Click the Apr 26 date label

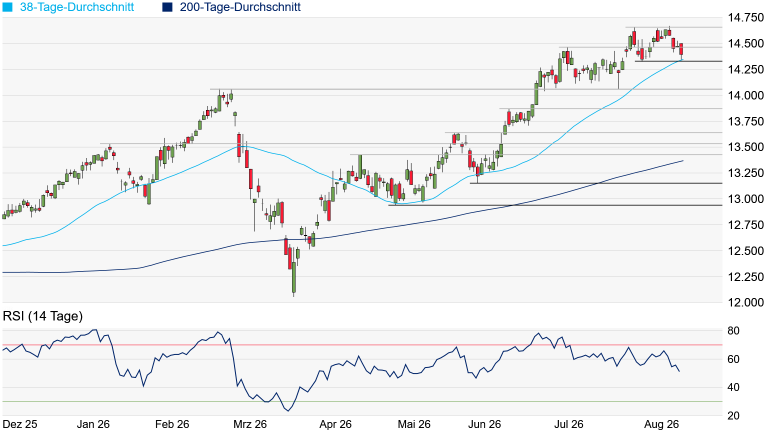pyautogui.click(x=336, y=424)
